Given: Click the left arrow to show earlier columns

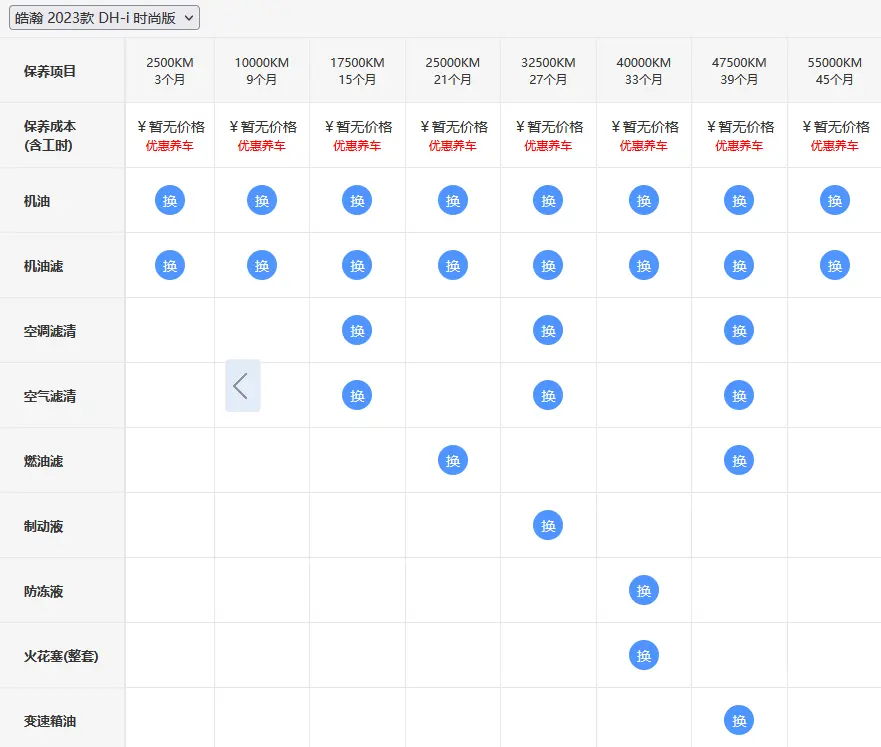Looking at the screenshot, I should tap(243, 386).
